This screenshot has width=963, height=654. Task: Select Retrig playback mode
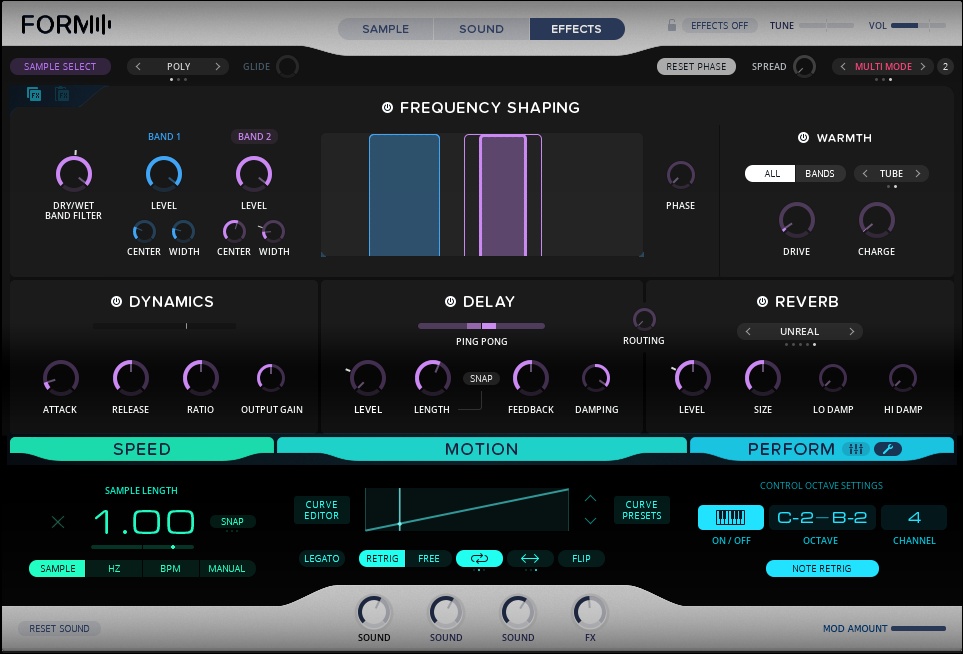[382, 558]
